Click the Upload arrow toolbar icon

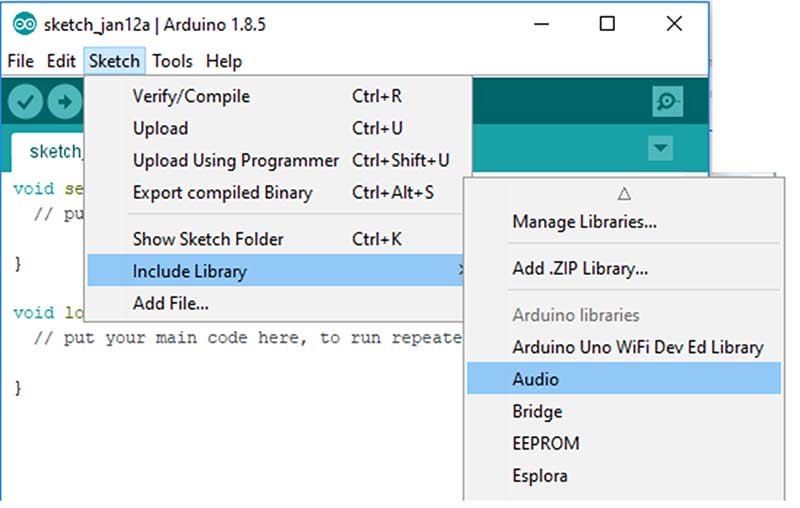tap(64, 101)
